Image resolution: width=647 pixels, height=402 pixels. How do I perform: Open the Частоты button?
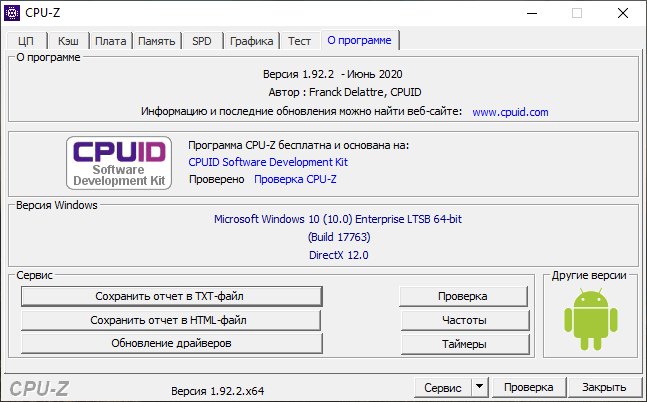click(465, 320)
